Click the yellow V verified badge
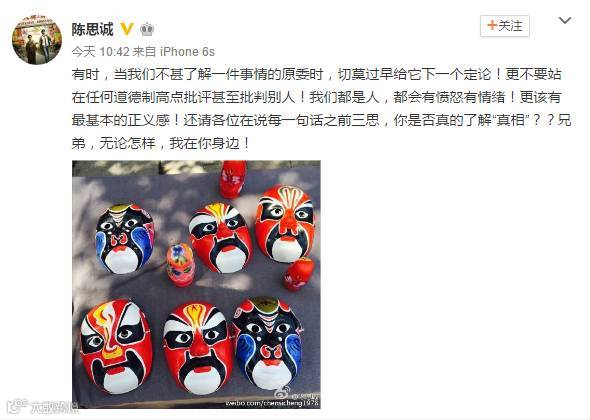Viewport: 590px width, 420px height. pyautogui.click(x=127, y=29)
